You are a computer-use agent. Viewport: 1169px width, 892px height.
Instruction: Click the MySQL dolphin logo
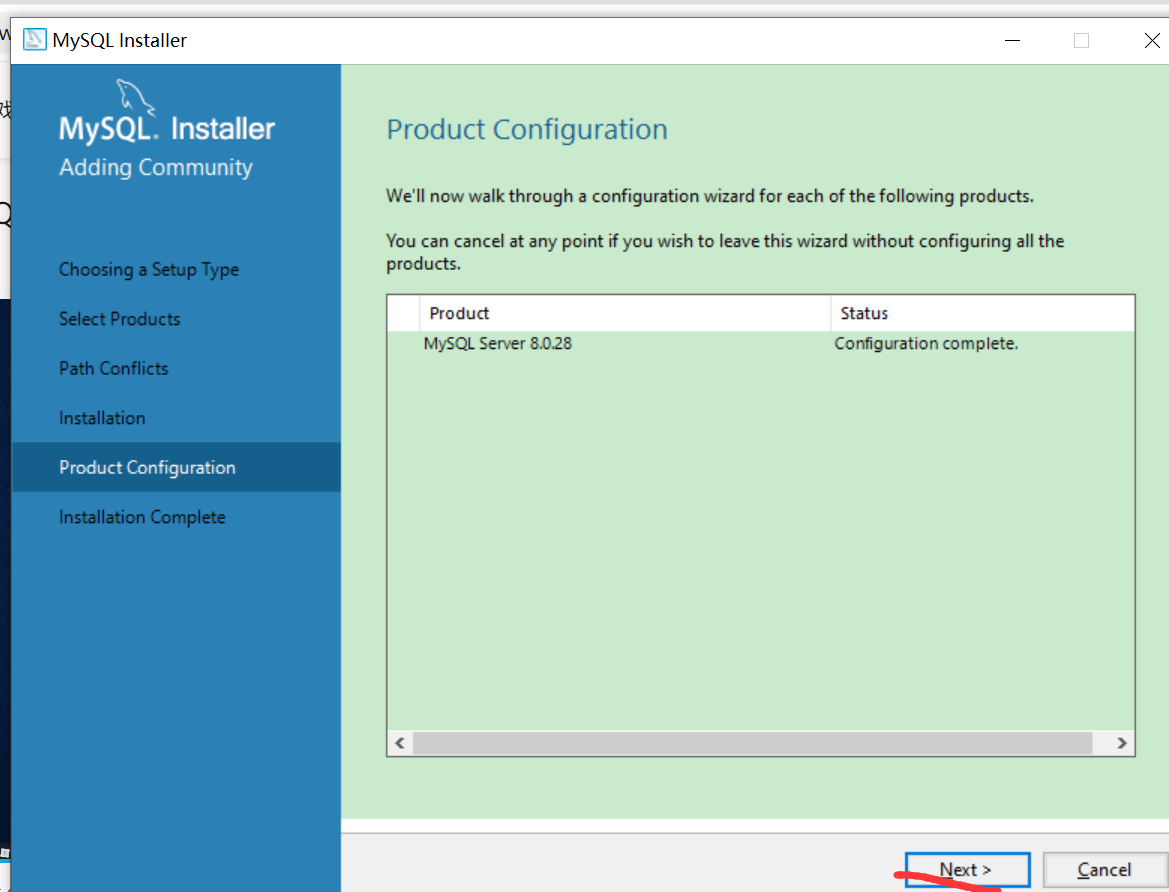tap(135, 97)
